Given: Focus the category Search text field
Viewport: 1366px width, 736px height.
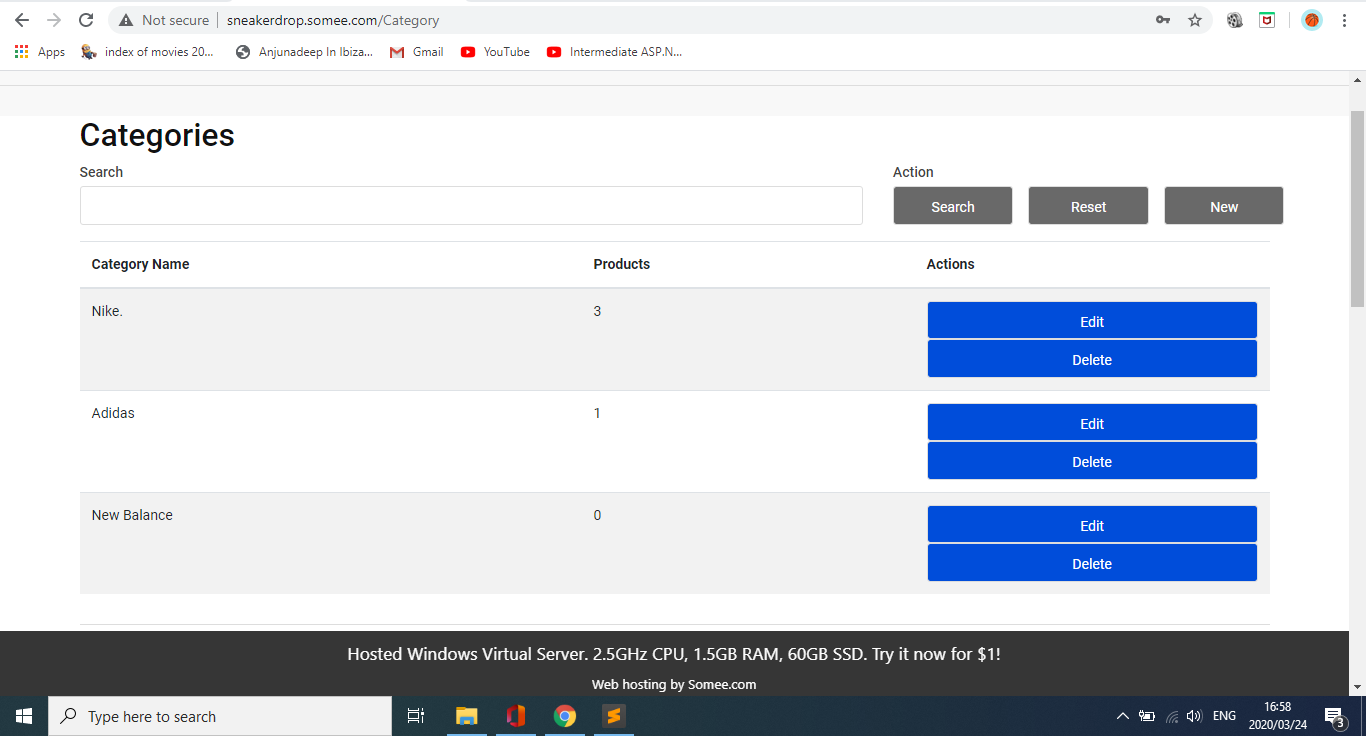Looking at the screenshot, I should [x=470, y=205].
